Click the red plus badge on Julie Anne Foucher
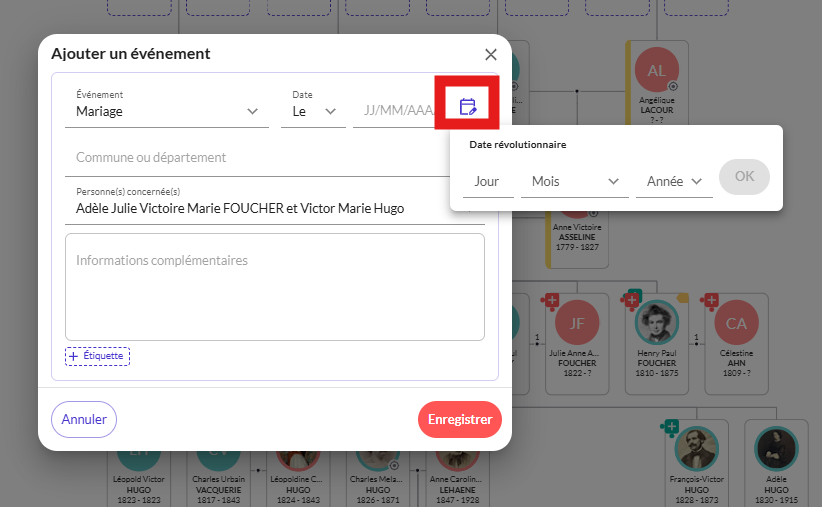Viewport: 822px width, 507px height. coord(550,300)
